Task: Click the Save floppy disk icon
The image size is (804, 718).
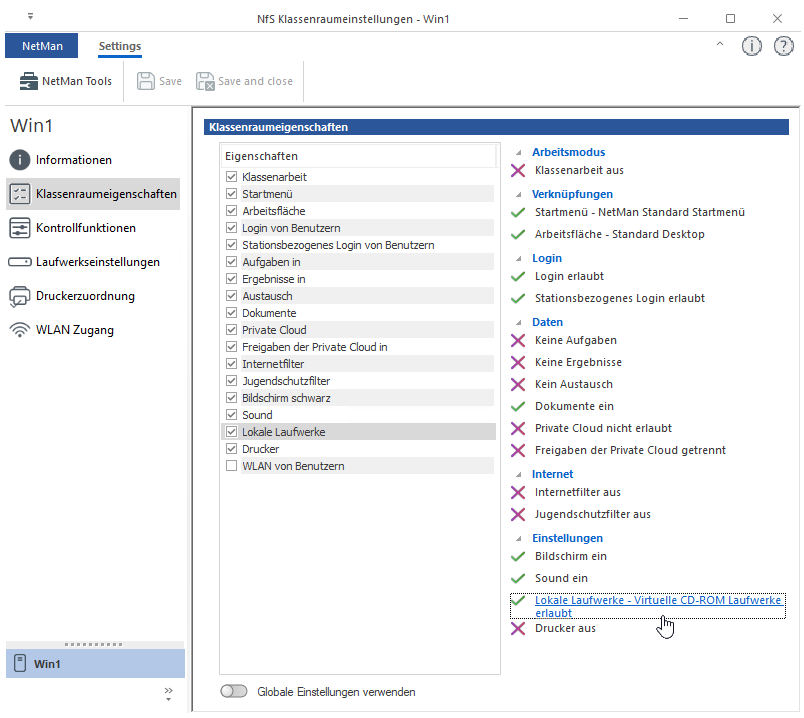Action: (146, 81)
